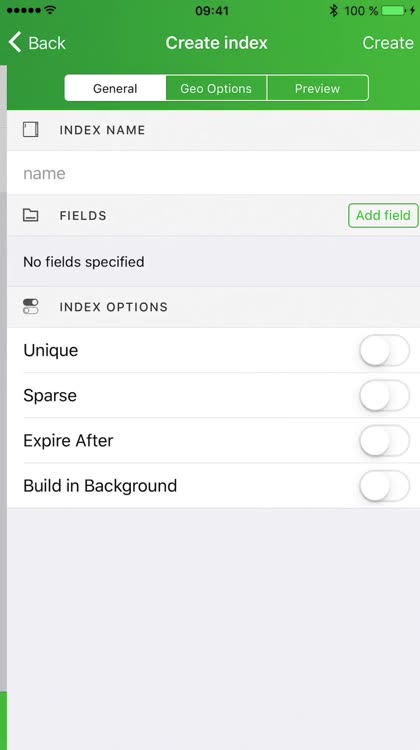
Task: Tap the Bluetooth status icon
Action: click(333, 10)
